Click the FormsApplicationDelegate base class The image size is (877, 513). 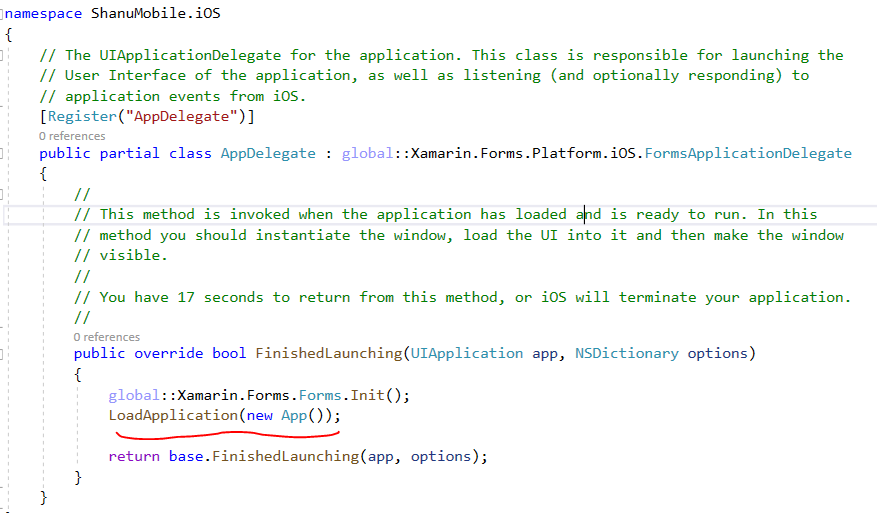pos(748,153)
